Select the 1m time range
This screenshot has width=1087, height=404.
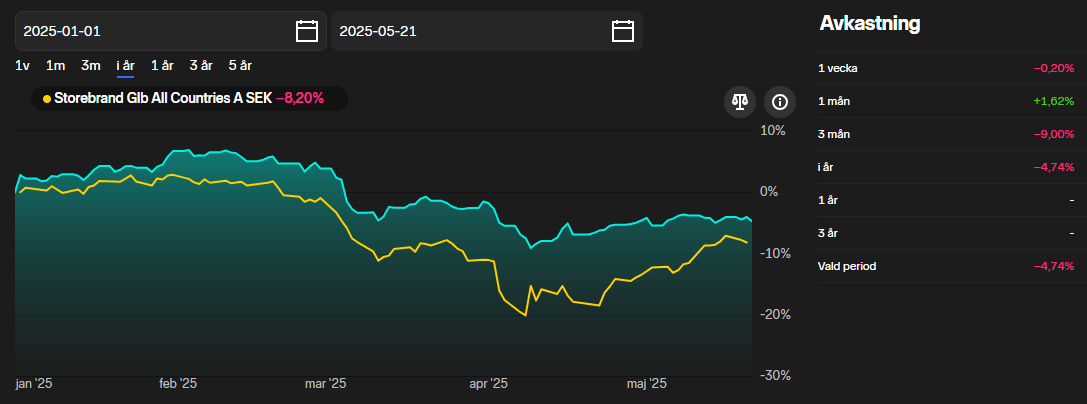[56, 65]
